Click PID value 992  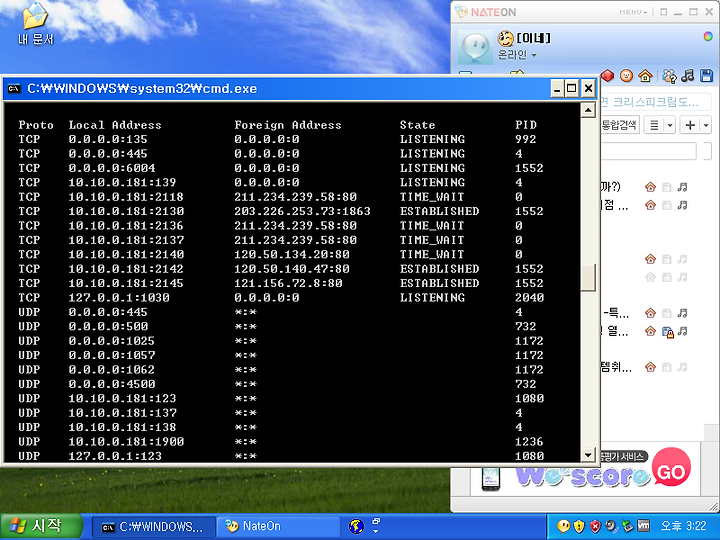point(526,139)
